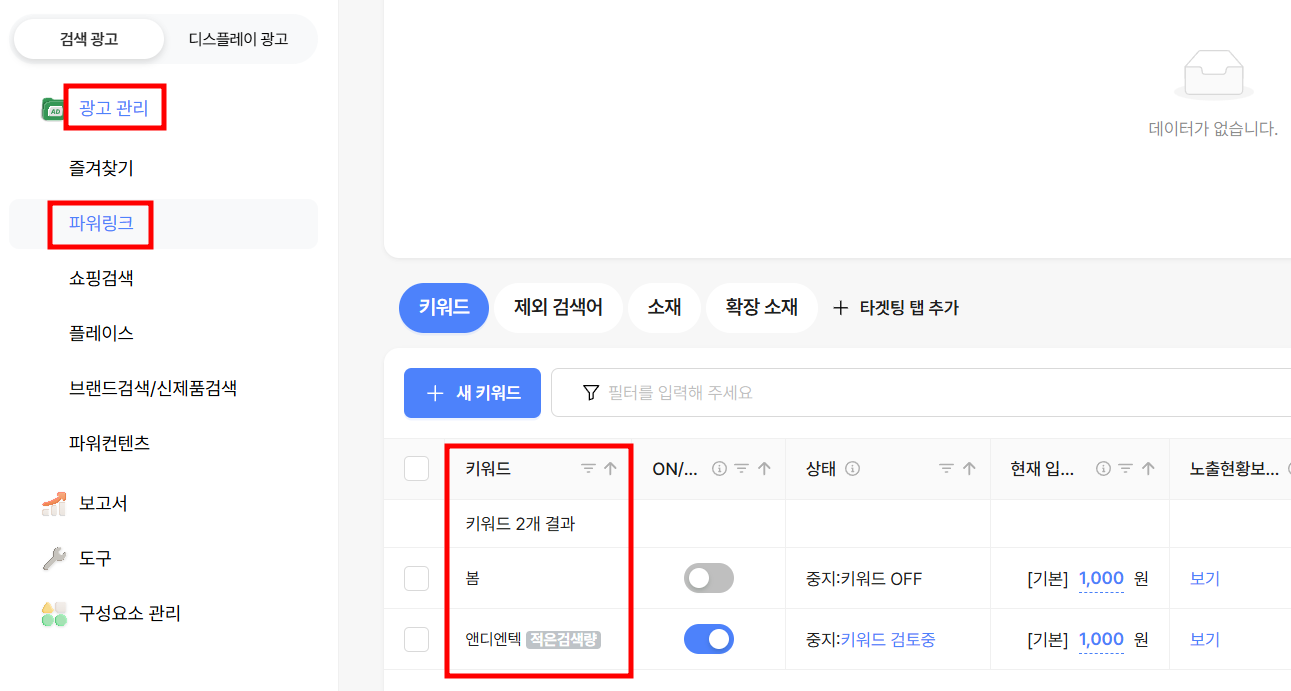Click the 새 키워드 button
This screenshot has width=1291, height=691.
472,393
